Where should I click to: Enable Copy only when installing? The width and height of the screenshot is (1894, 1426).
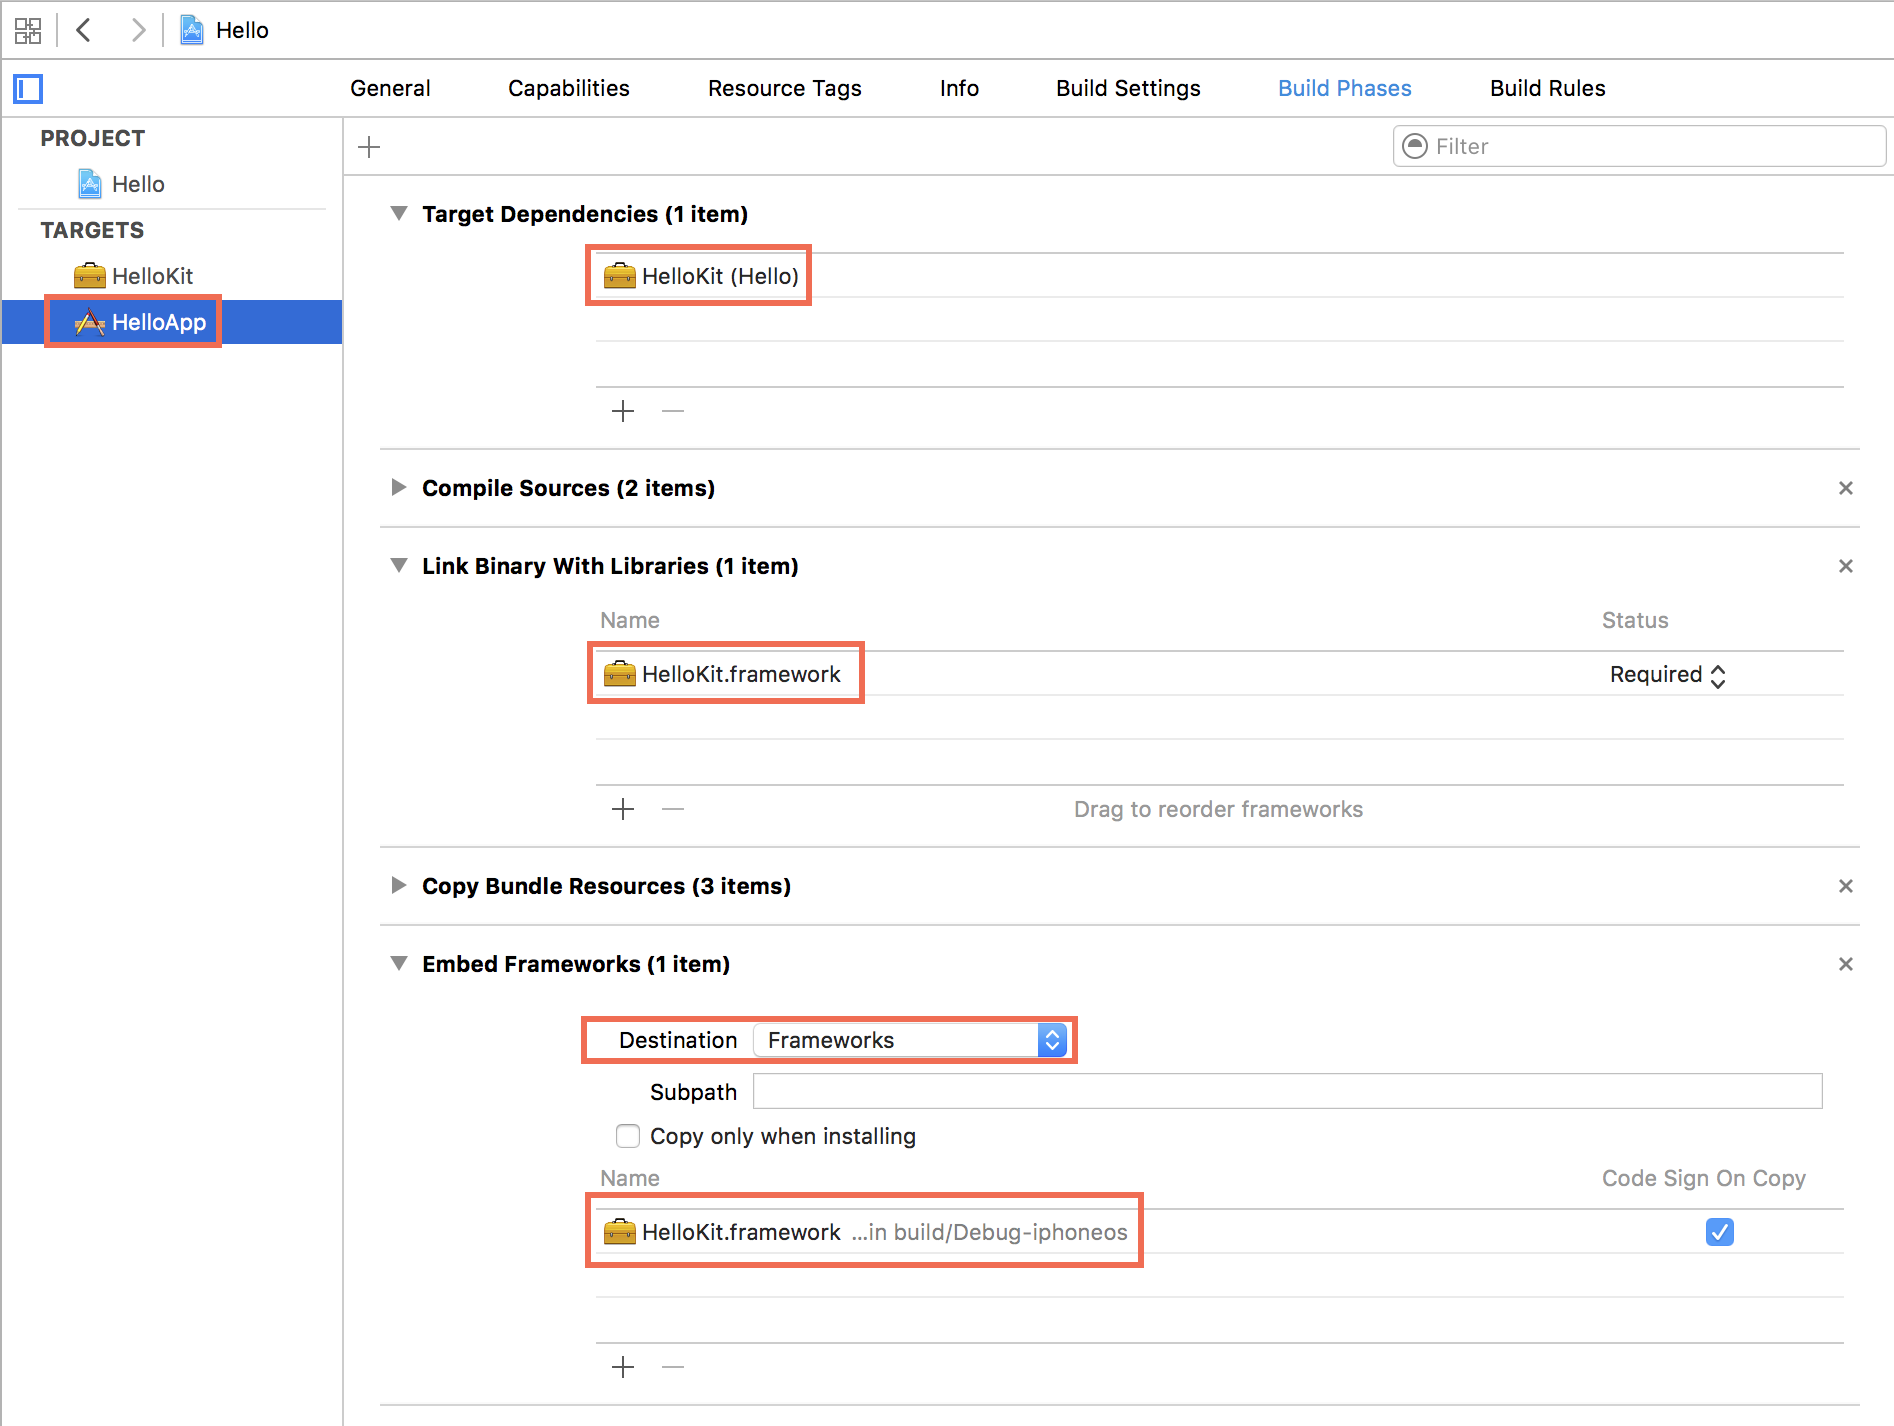[628, 1136]
